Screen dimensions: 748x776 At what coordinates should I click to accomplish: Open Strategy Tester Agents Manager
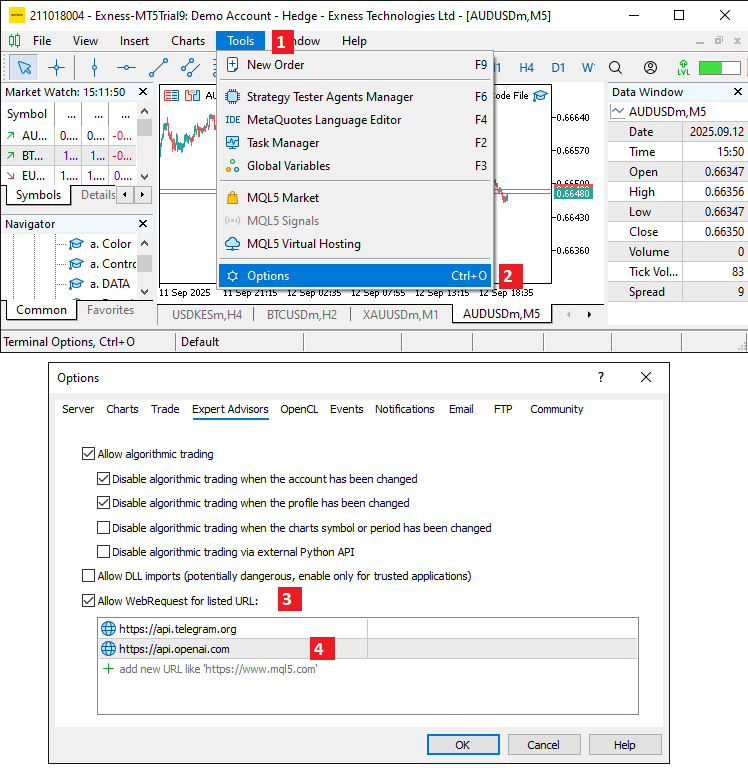(355, 97)
